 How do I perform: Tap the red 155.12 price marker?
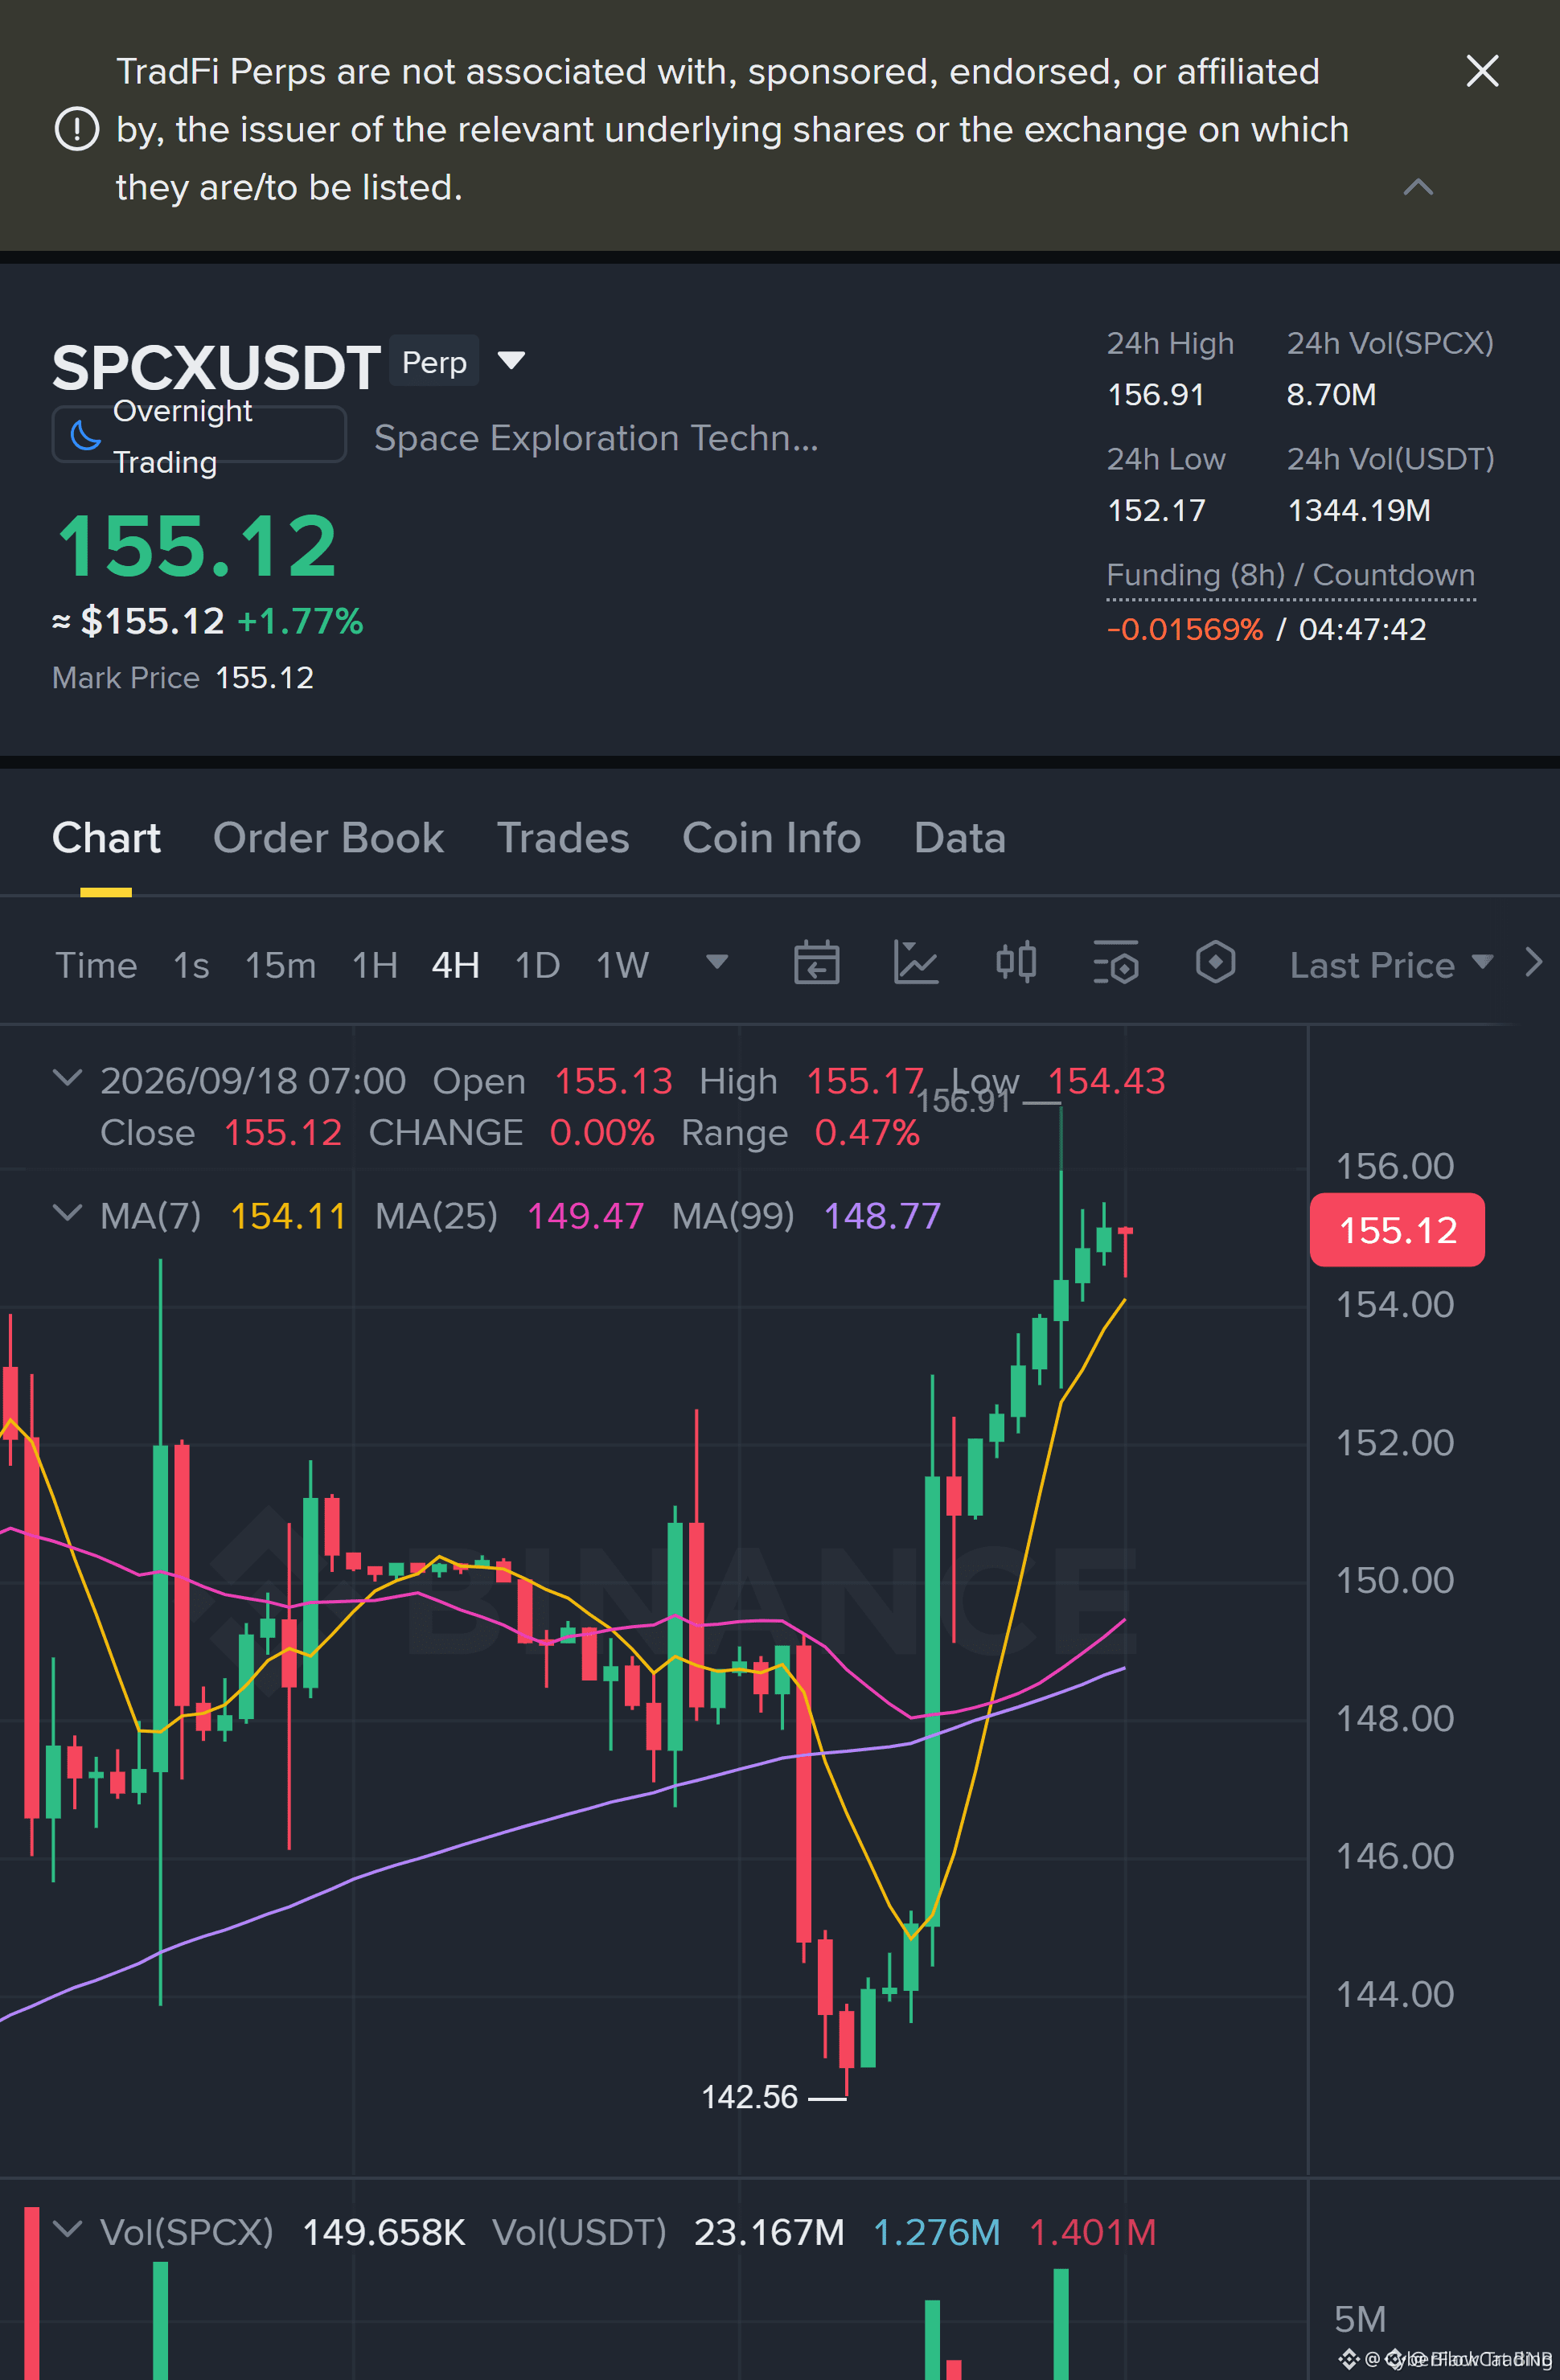[1397, 1230]
